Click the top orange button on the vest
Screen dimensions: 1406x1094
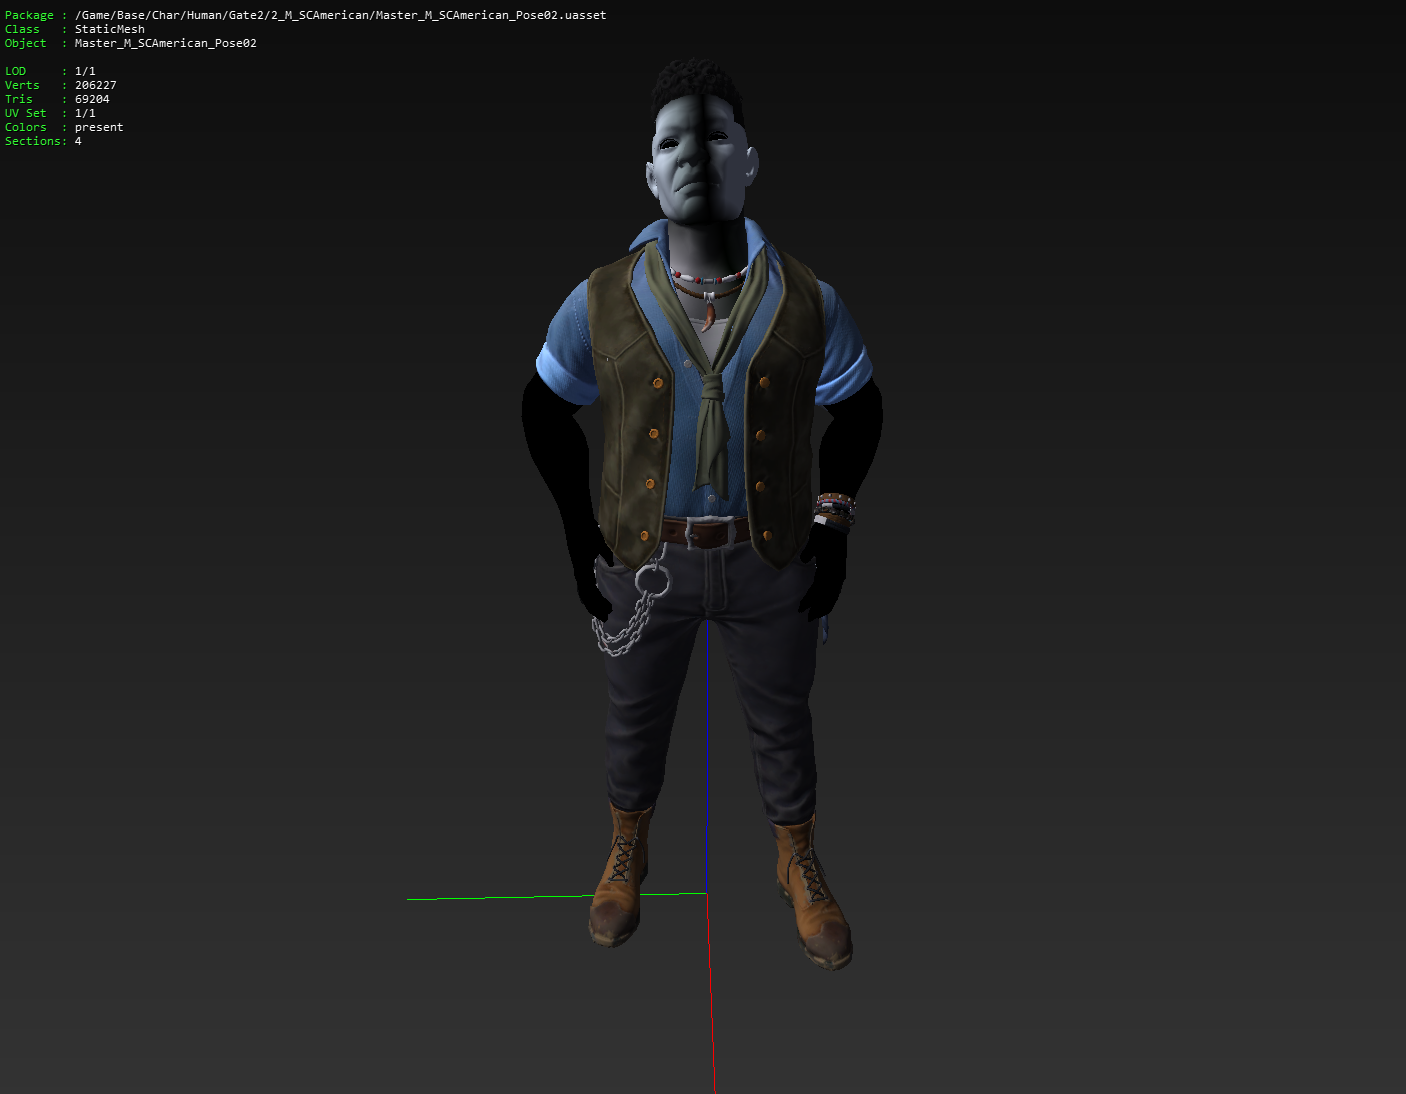(657, 383)
